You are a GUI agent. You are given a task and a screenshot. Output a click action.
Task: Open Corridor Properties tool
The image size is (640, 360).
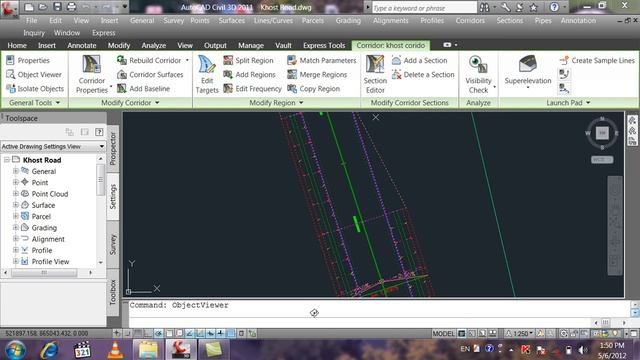click(91, 74)
